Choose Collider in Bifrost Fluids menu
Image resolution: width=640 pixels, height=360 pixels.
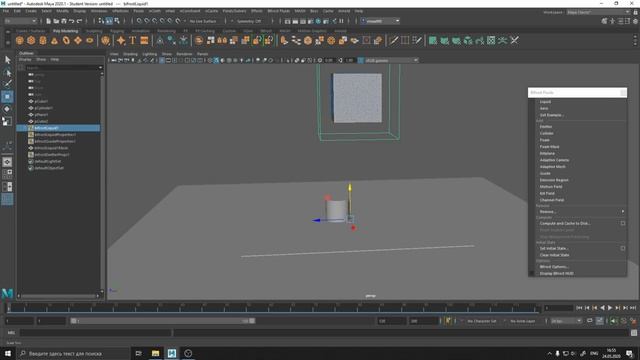(x=547, y=133)
